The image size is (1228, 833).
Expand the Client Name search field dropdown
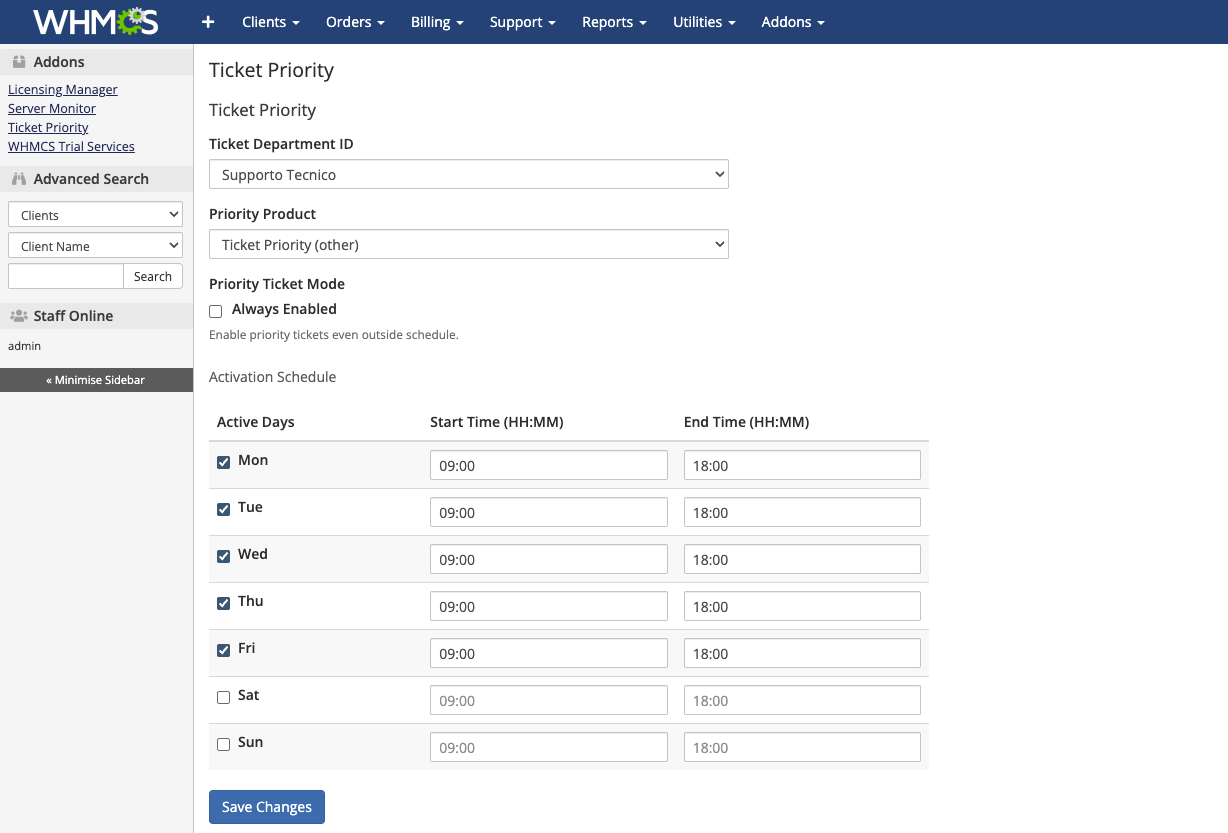[95, 246]
